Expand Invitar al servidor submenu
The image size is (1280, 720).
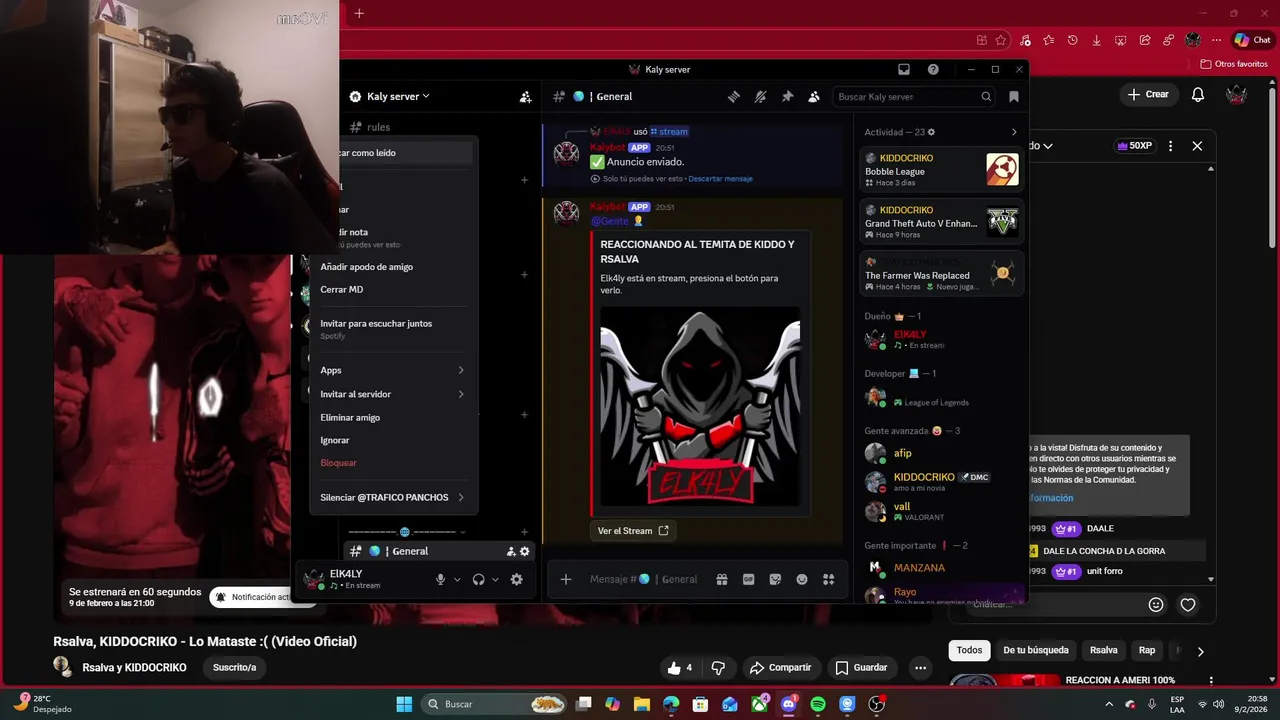392,394
